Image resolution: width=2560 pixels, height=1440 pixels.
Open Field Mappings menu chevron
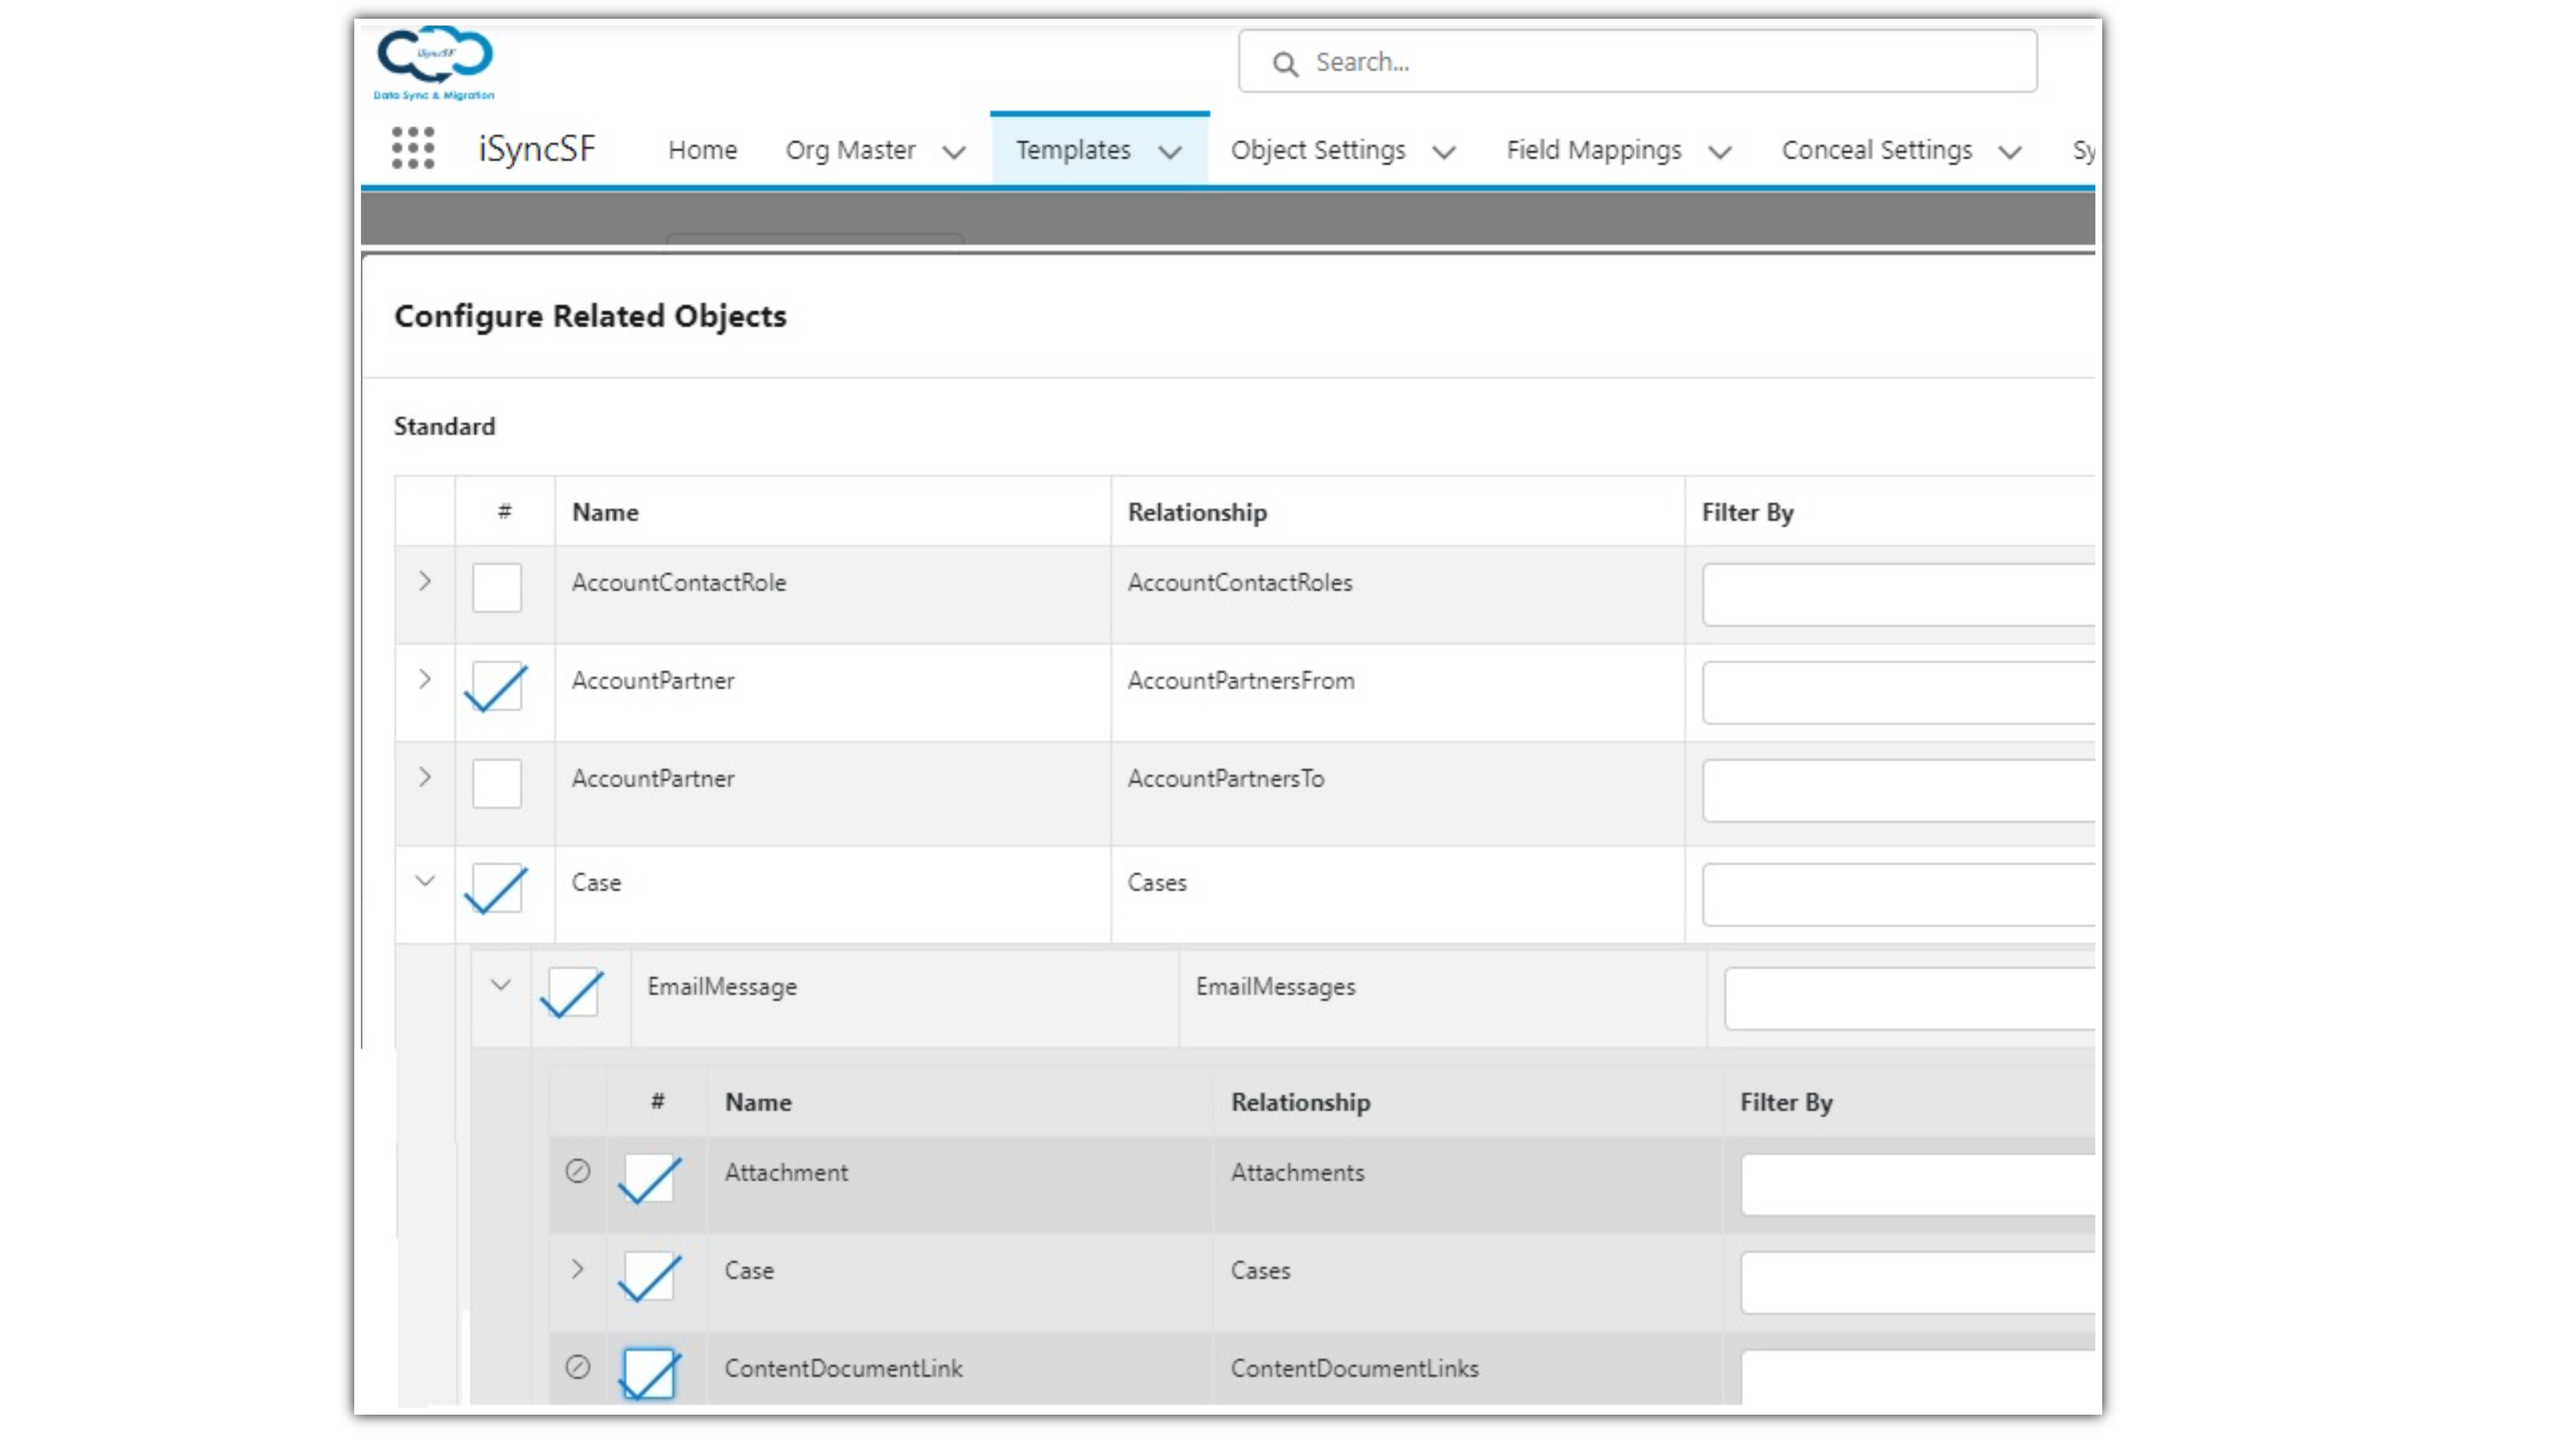(1720, 152)
